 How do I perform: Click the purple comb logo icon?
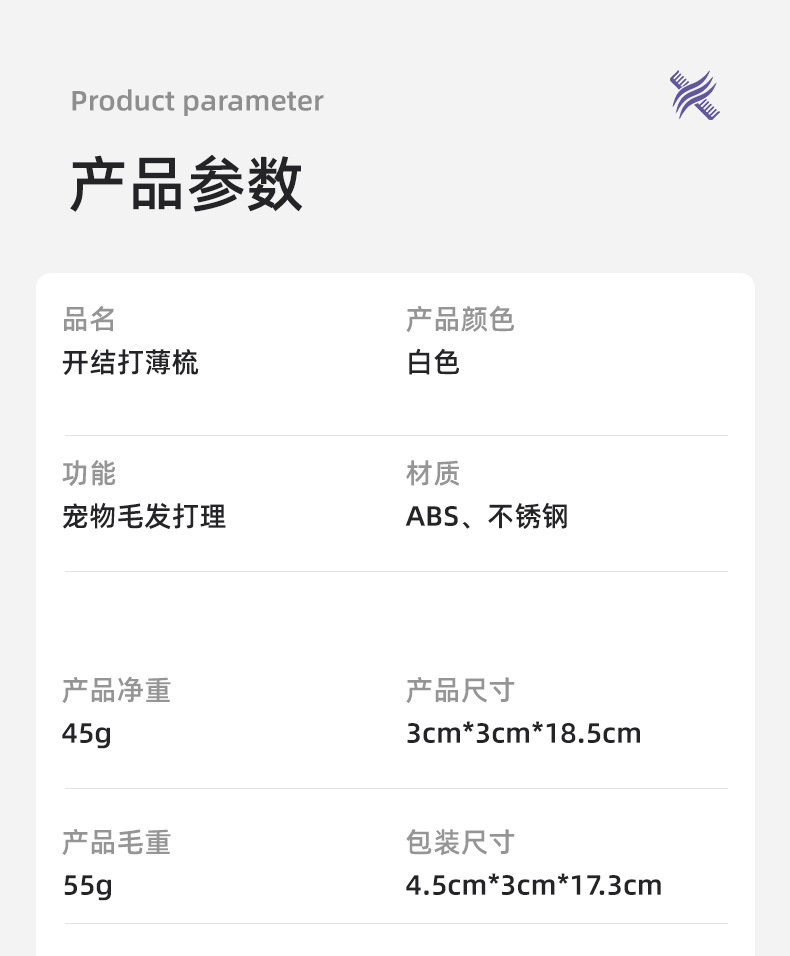pyautogui.click(x=695, y=96)
